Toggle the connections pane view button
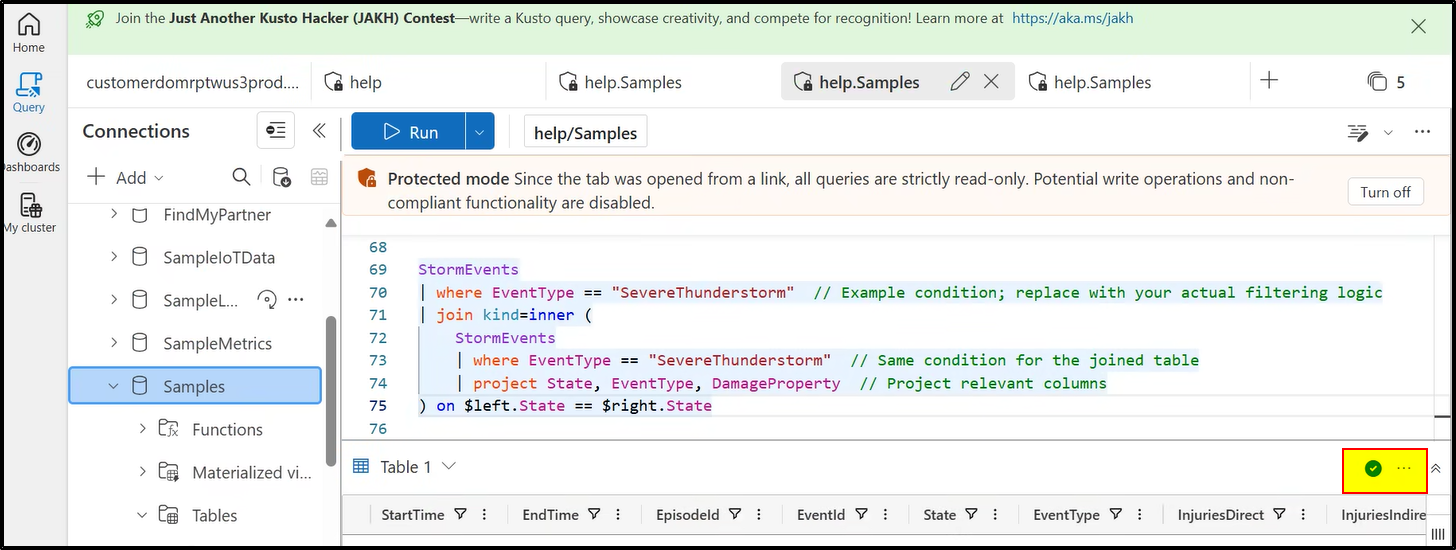This screenshot has height=550, width=1456. [x=275, y=131]
